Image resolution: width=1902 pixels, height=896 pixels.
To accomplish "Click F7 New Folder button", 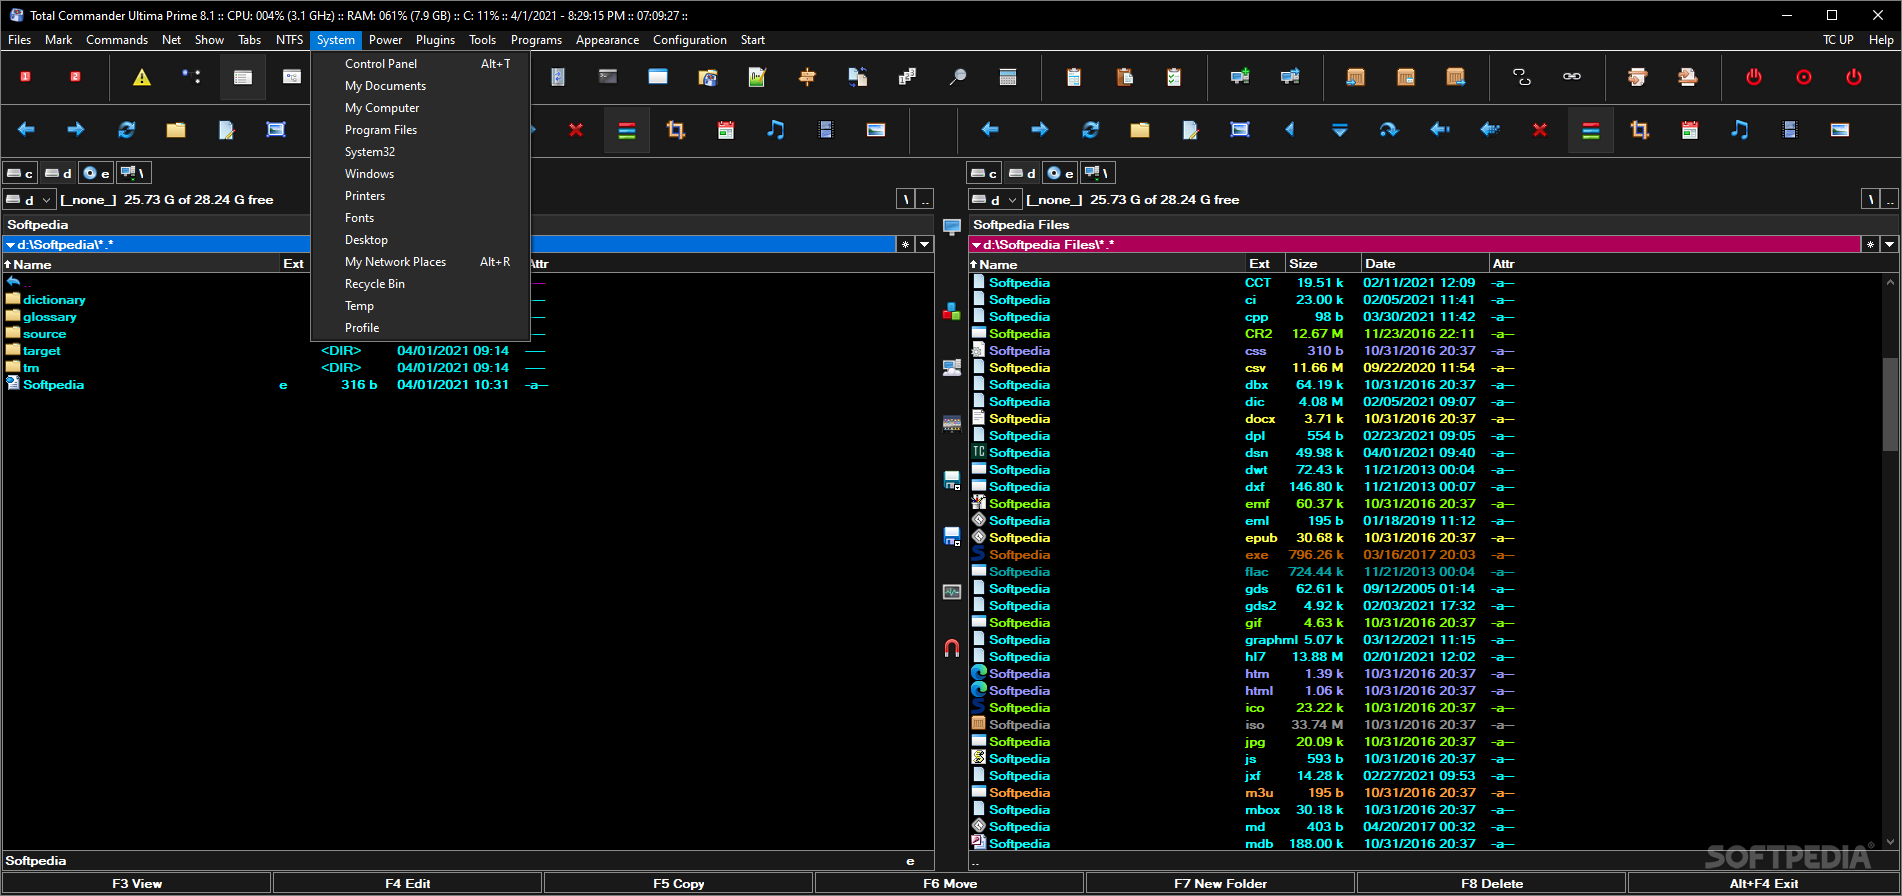I will (x=1221, y=883).
